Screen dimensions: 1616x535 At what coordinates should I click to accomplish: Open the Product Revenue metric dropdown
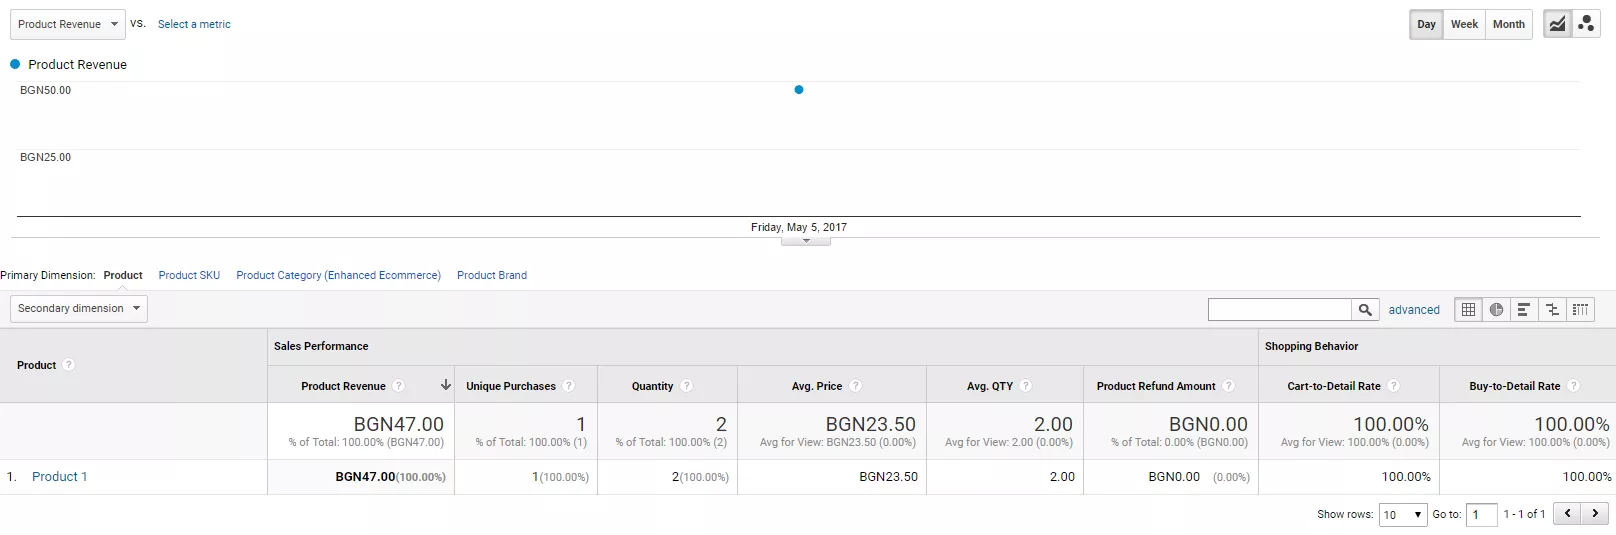click(x=68, y=24)
